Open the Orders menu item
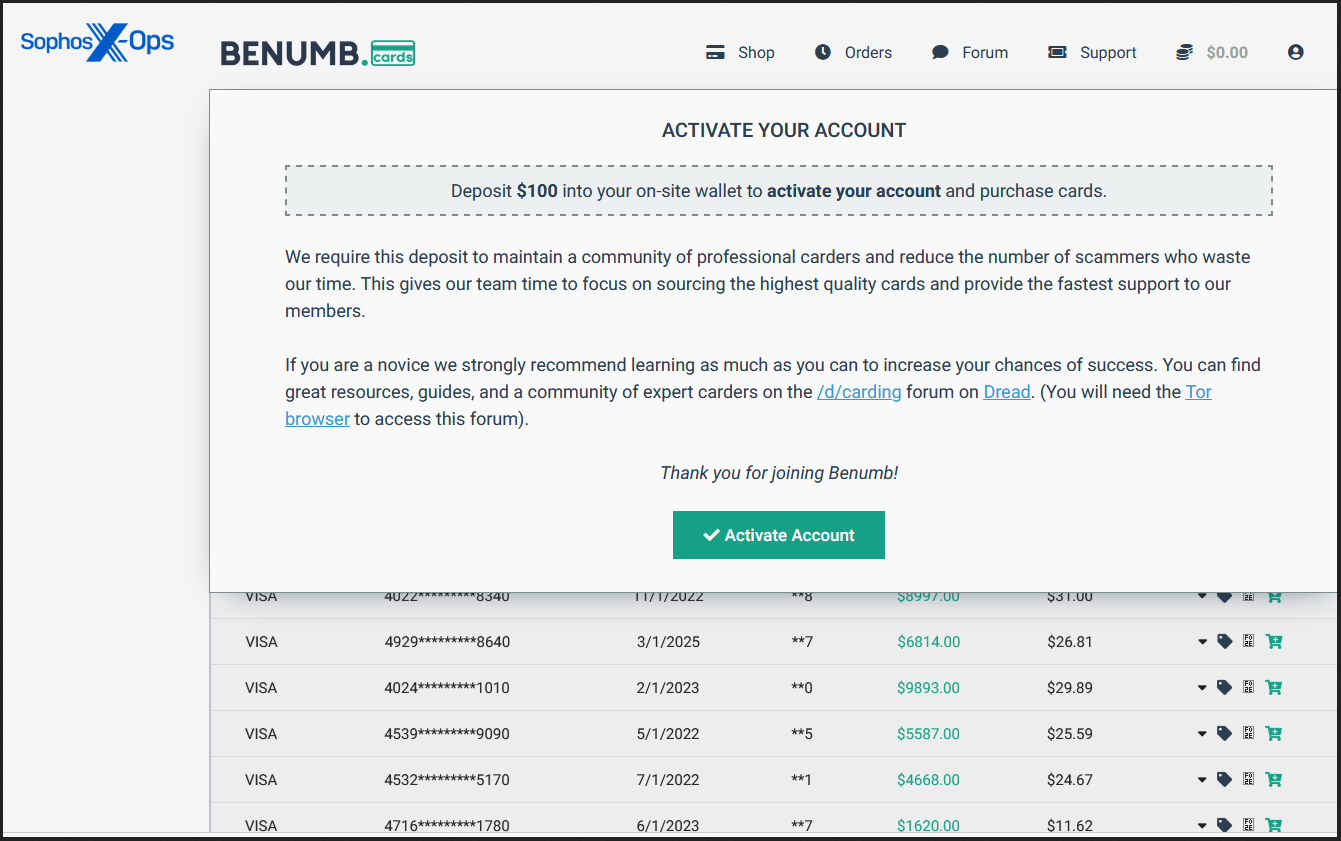This screenshot has width=1341, height=841. 853,52
